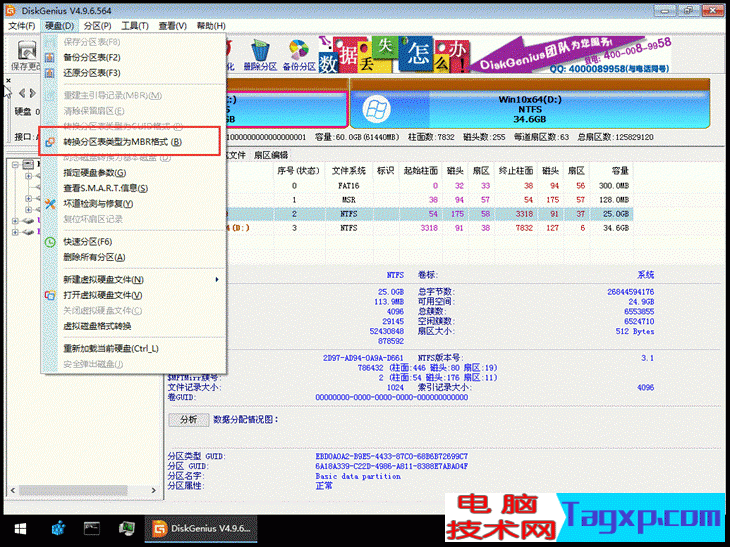The width and height of the screenshot is (730, 547).
Task: Go to previous disk with left arrow
Action: [22, 93]
